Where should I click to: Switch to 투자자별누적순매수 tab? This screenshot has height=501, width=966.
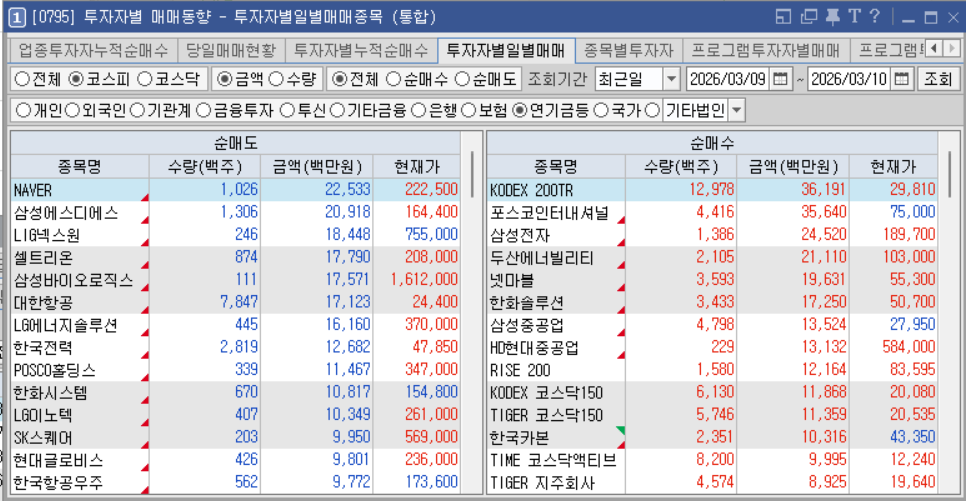[x=361, y=50]
